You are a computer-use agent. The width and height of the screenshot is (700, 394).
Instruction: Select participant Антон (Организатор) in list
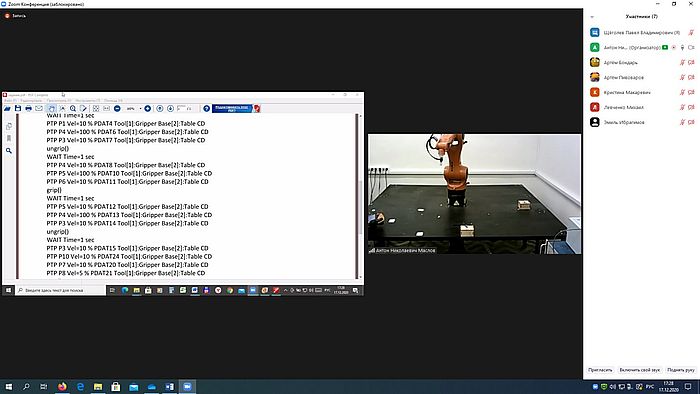641,47
